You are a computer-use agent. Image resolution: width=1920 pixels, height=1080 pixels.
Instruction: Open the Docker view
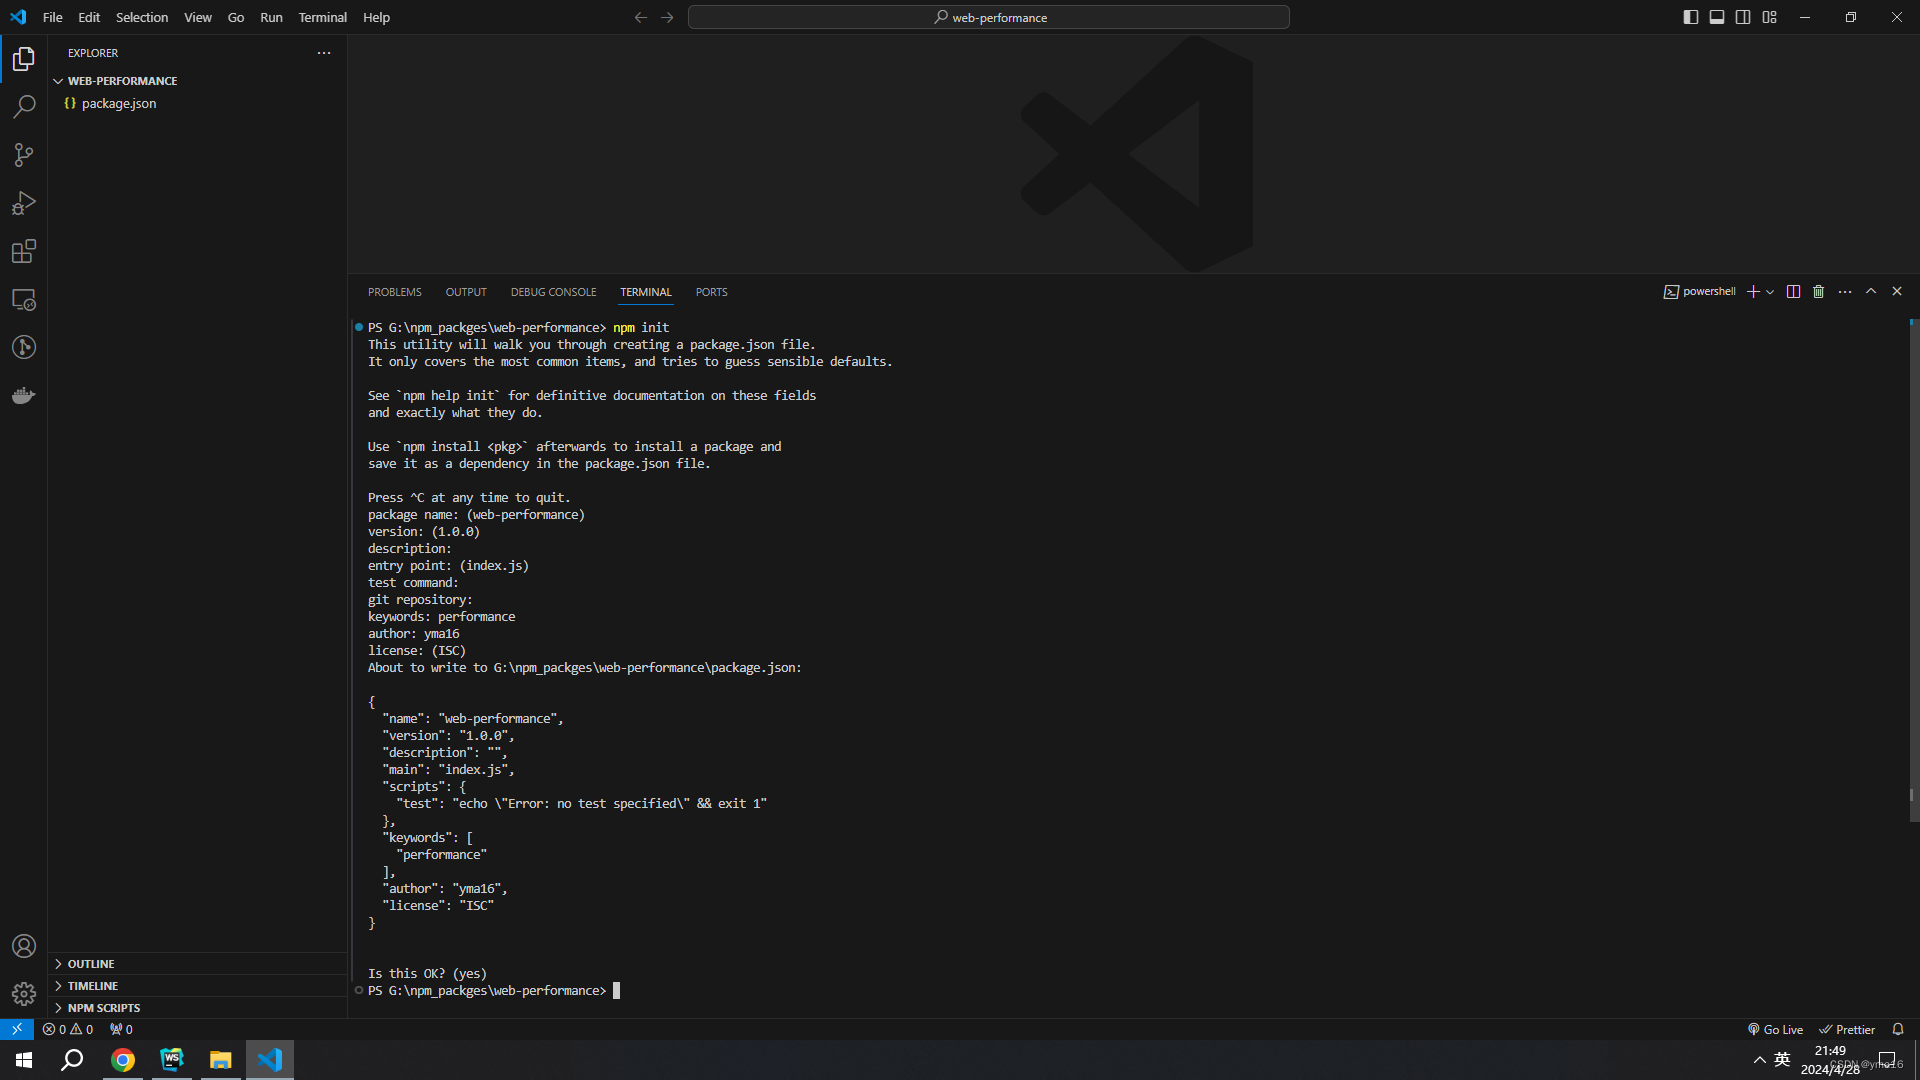[x=24, y=395]
